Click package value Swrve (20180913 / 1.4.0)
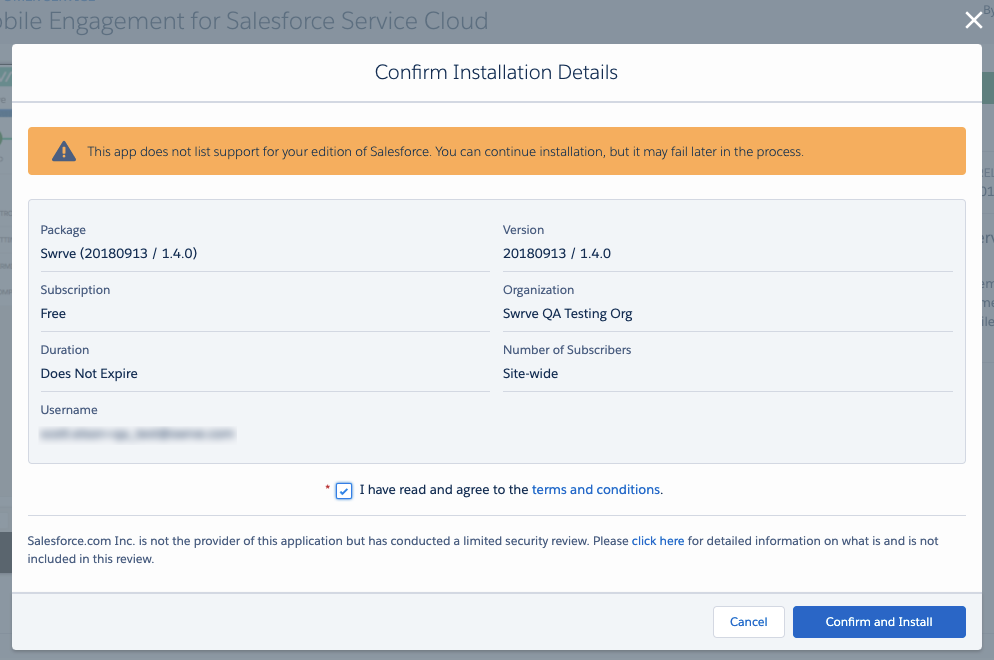 119,254
